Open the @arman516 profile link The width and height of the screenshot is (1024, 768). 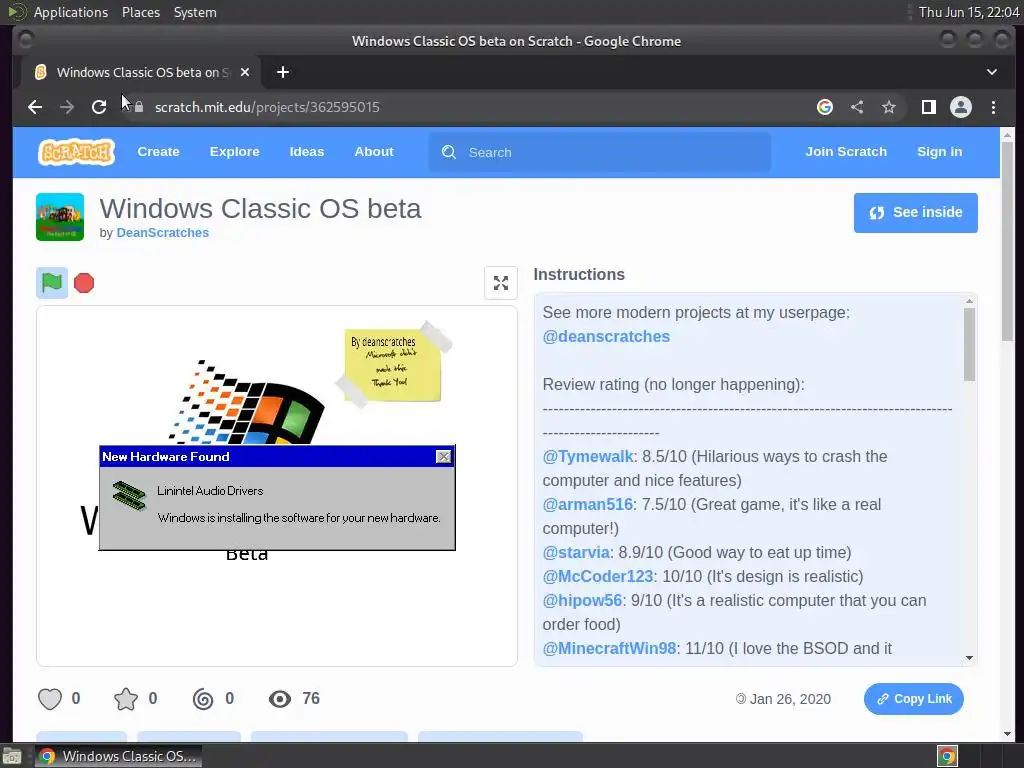587,504
